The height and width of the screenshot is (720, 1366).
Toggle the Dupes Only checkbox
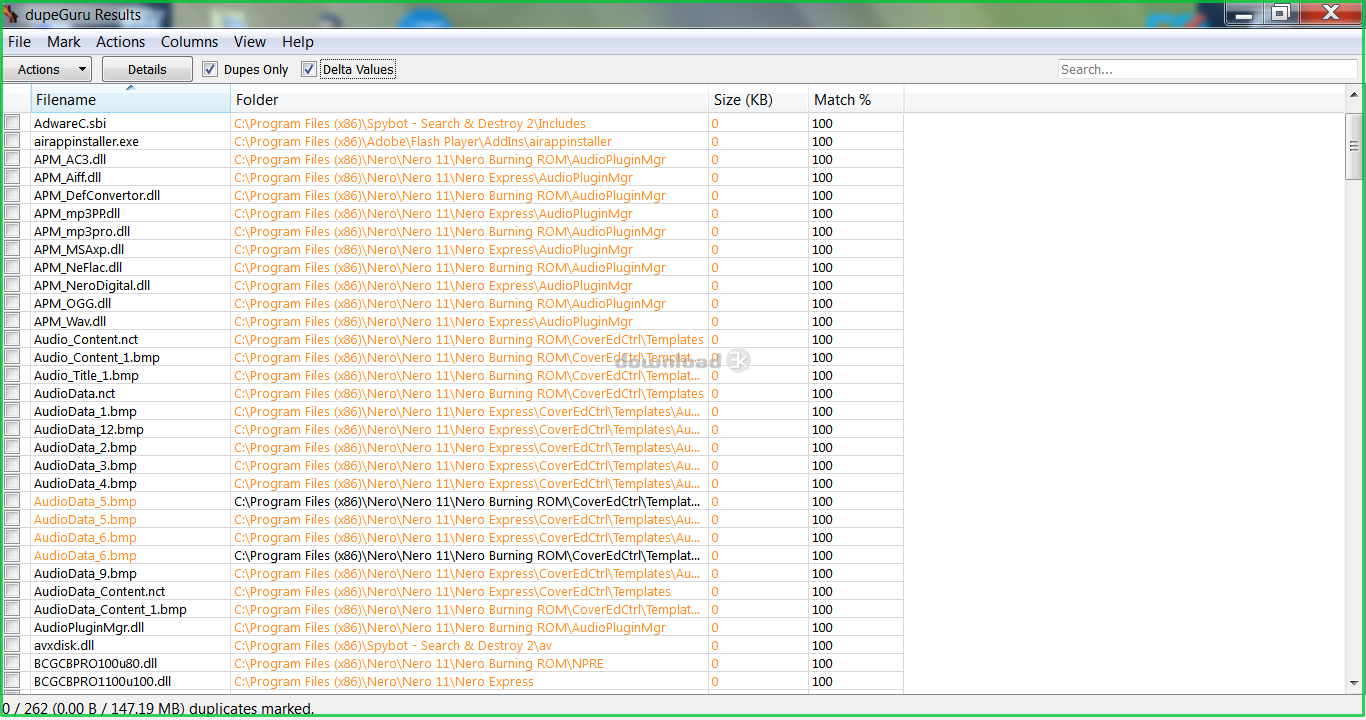click(x=210, y=69)
